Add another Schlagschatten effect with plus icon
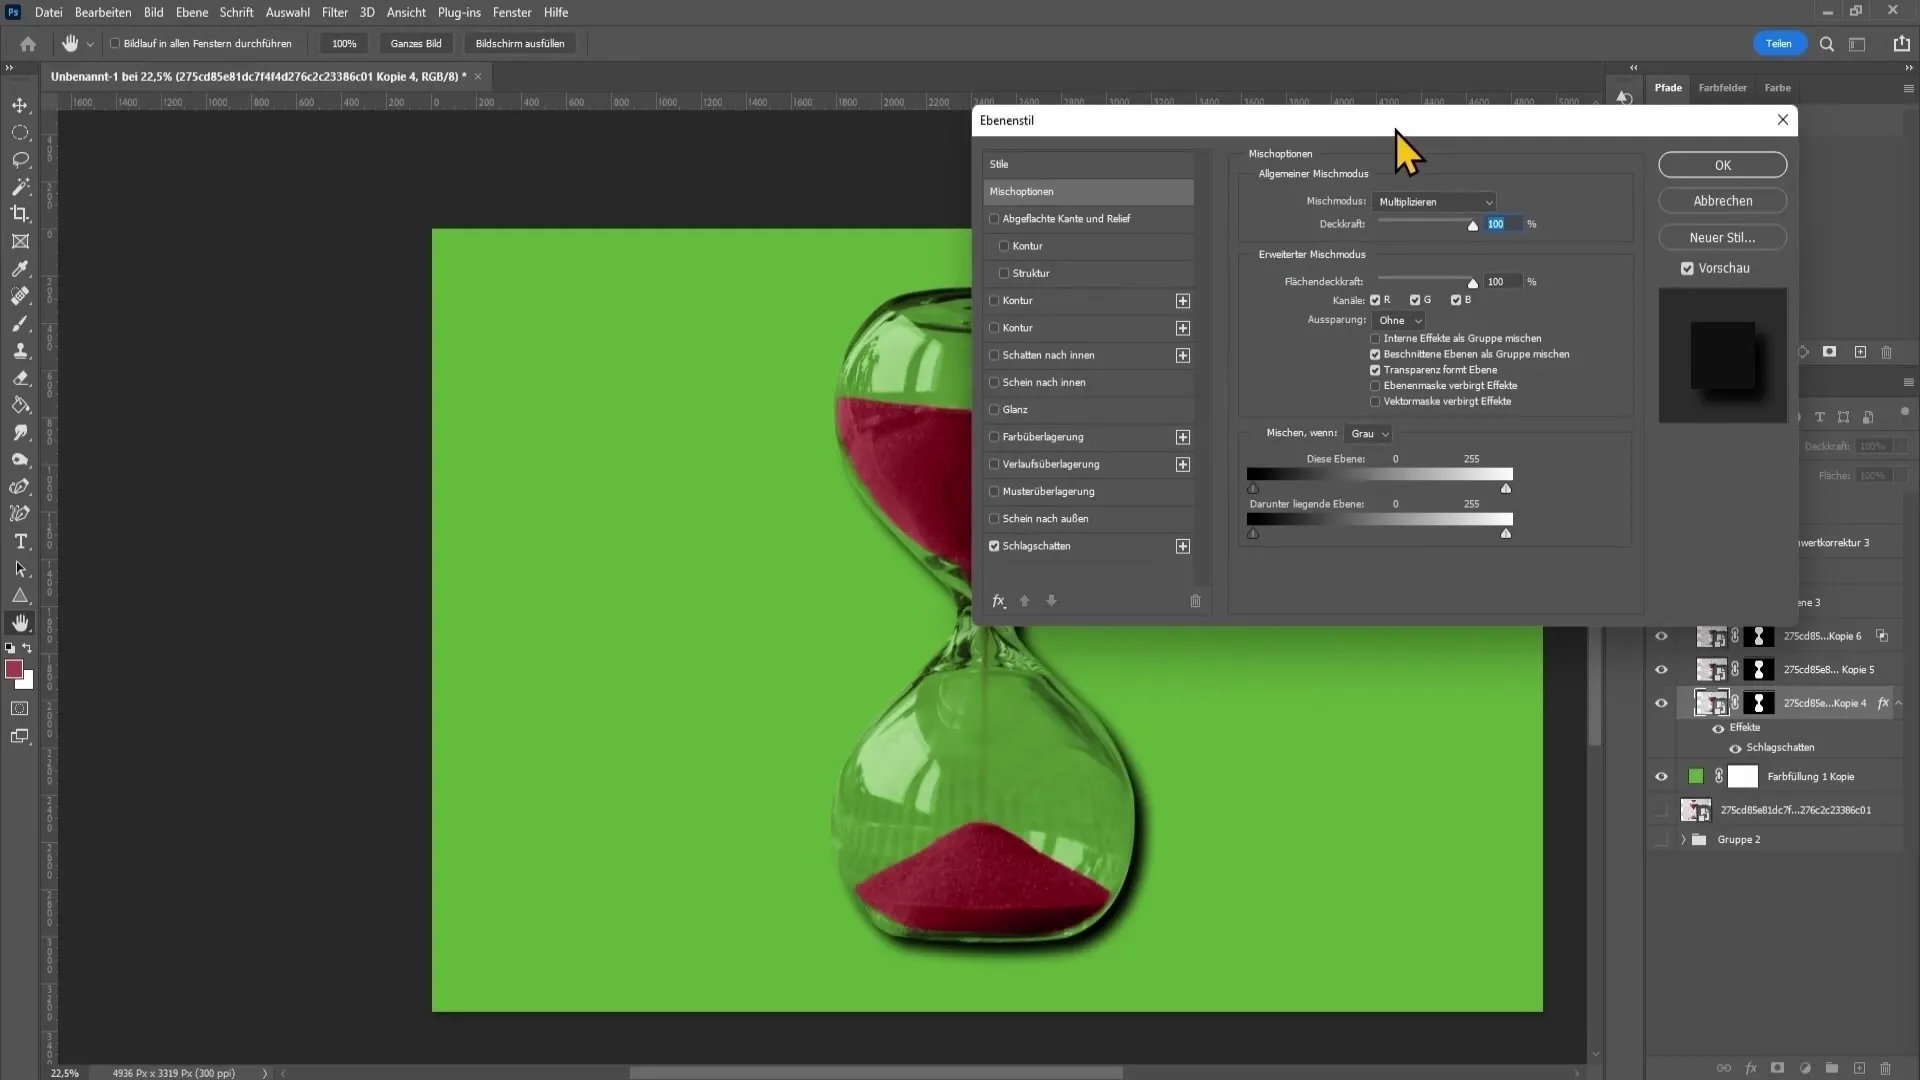Screen dimensions: 1920x1080 pos(1183,546)
